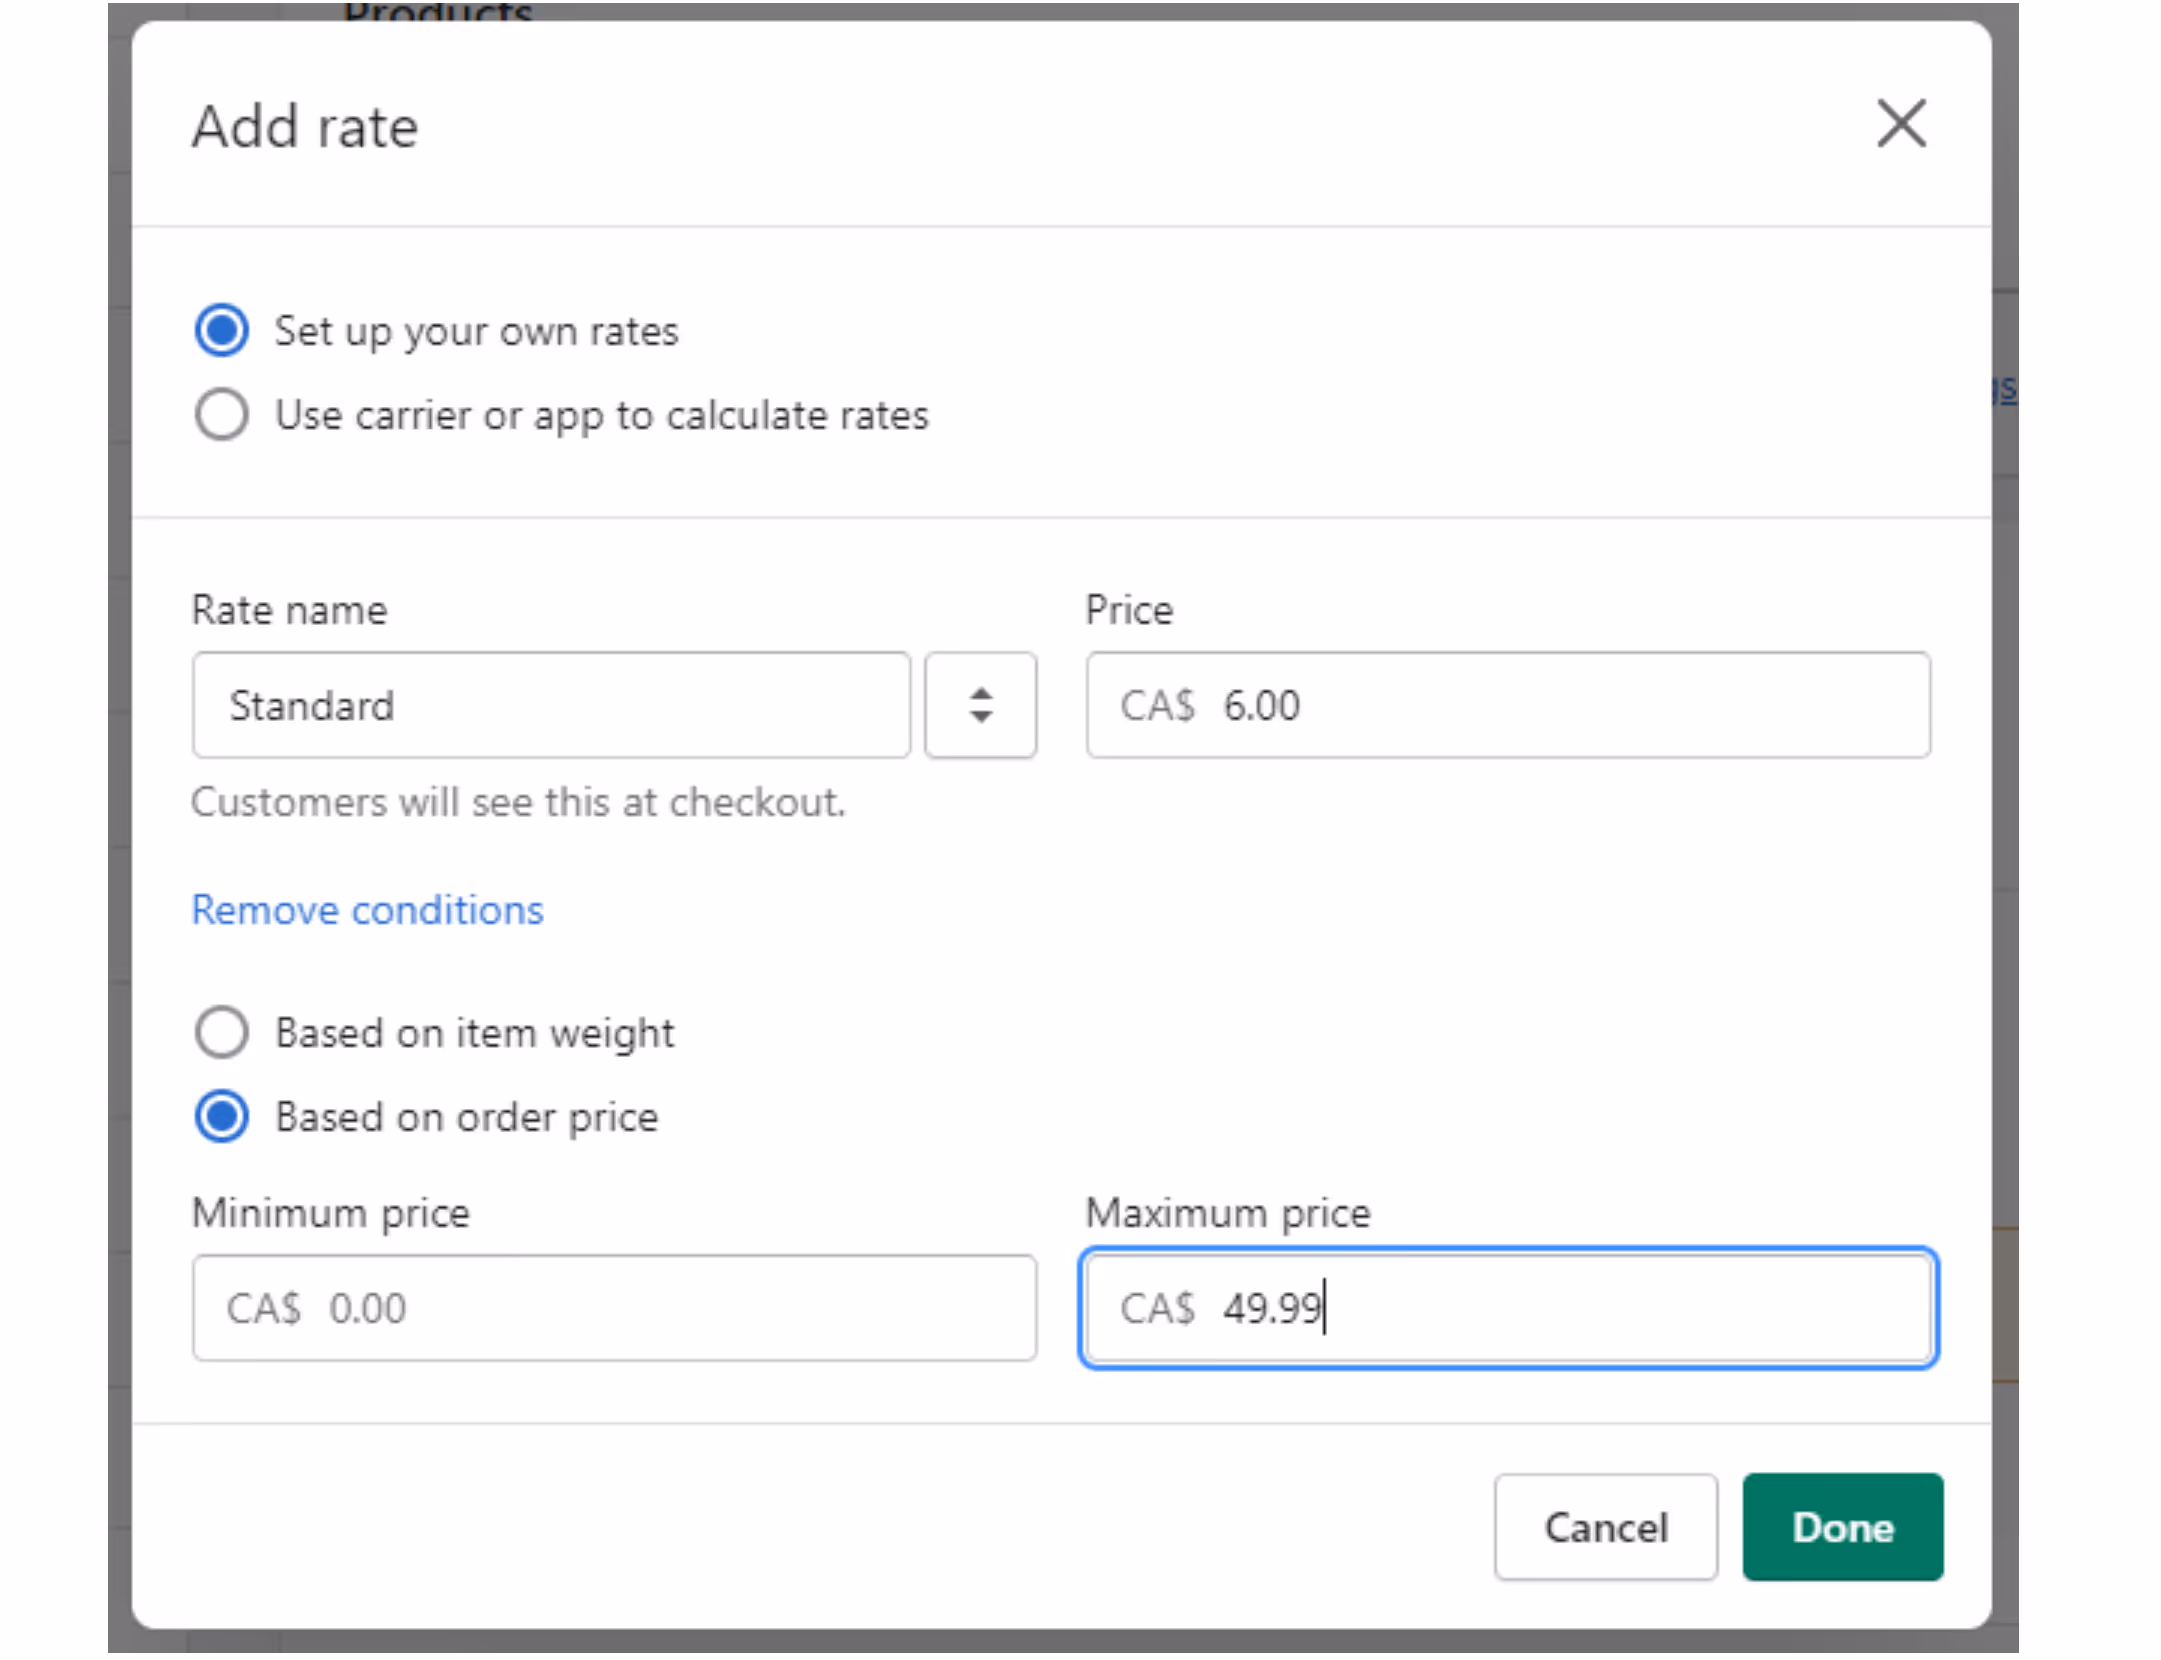This screenshot has width=2161, height=1660.
Task: Open the rate name suggestions dropdown arrows
Action: click(980, 705)
